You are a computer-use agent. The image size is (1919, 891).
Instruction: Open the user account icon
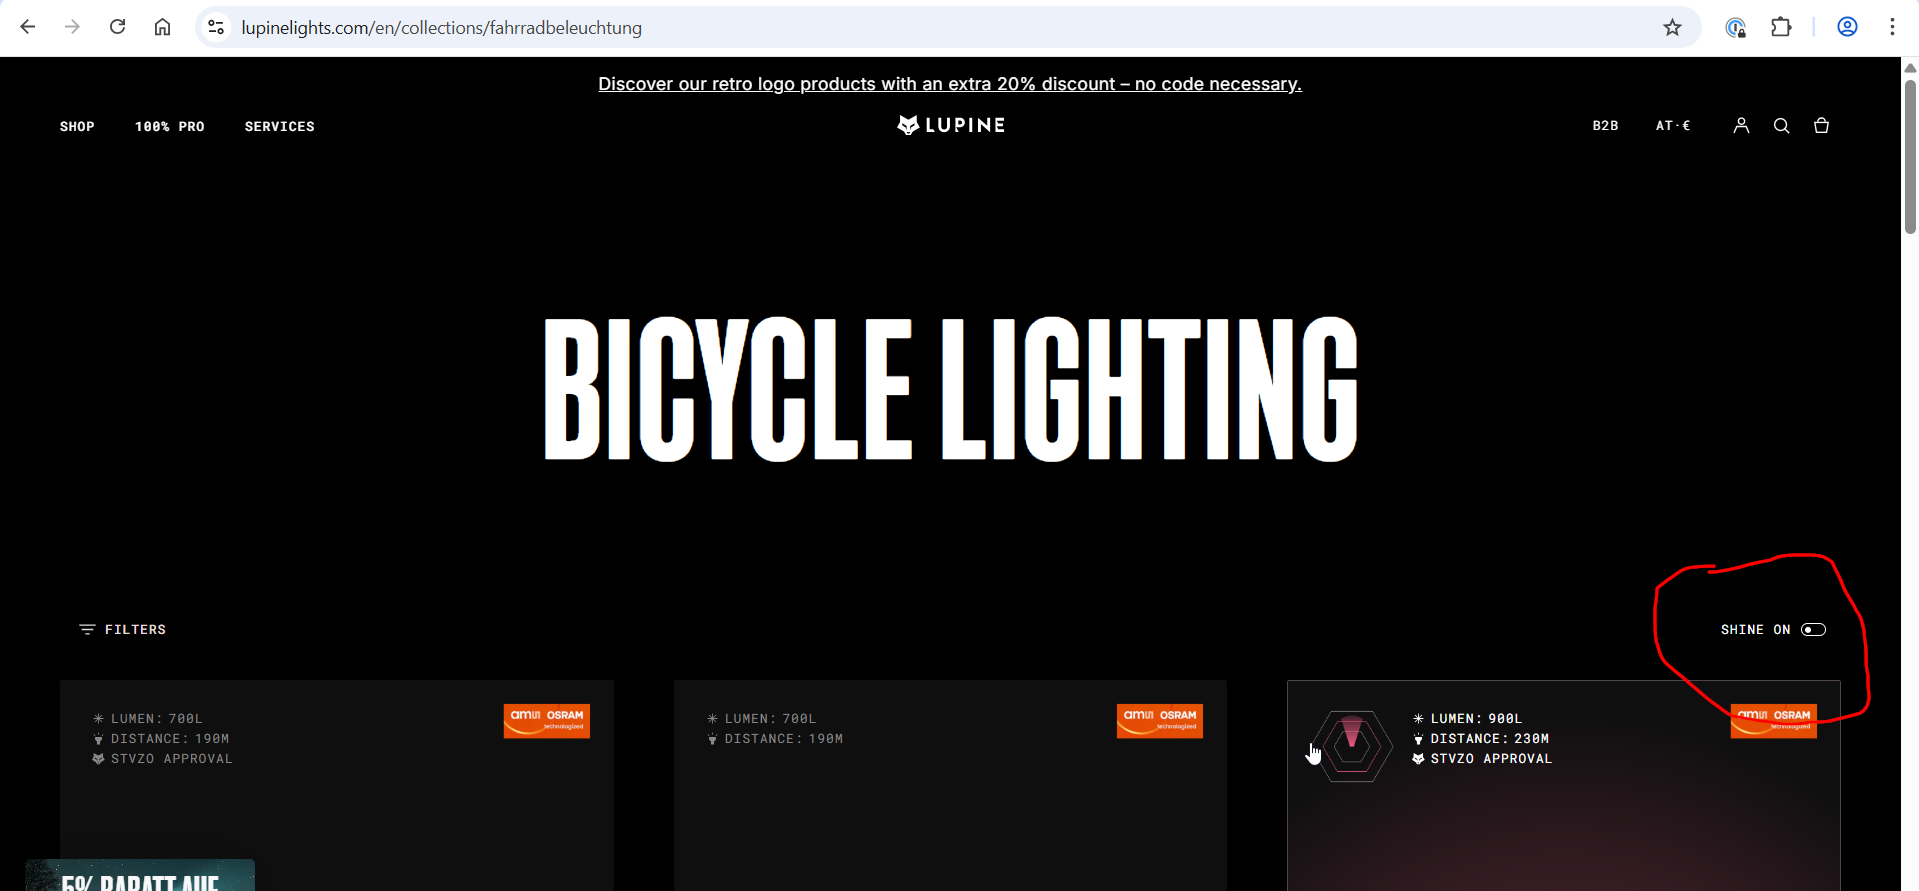(1741, 125)
